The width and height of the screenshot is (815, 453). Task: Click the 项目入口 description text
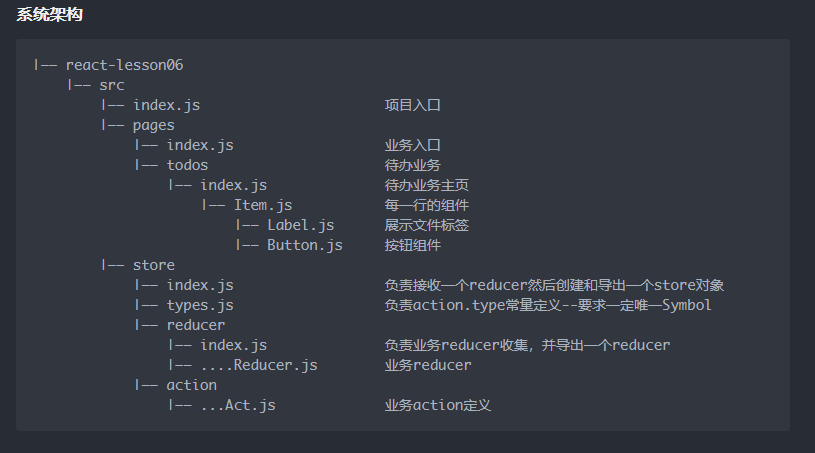(x=413, y=105)
